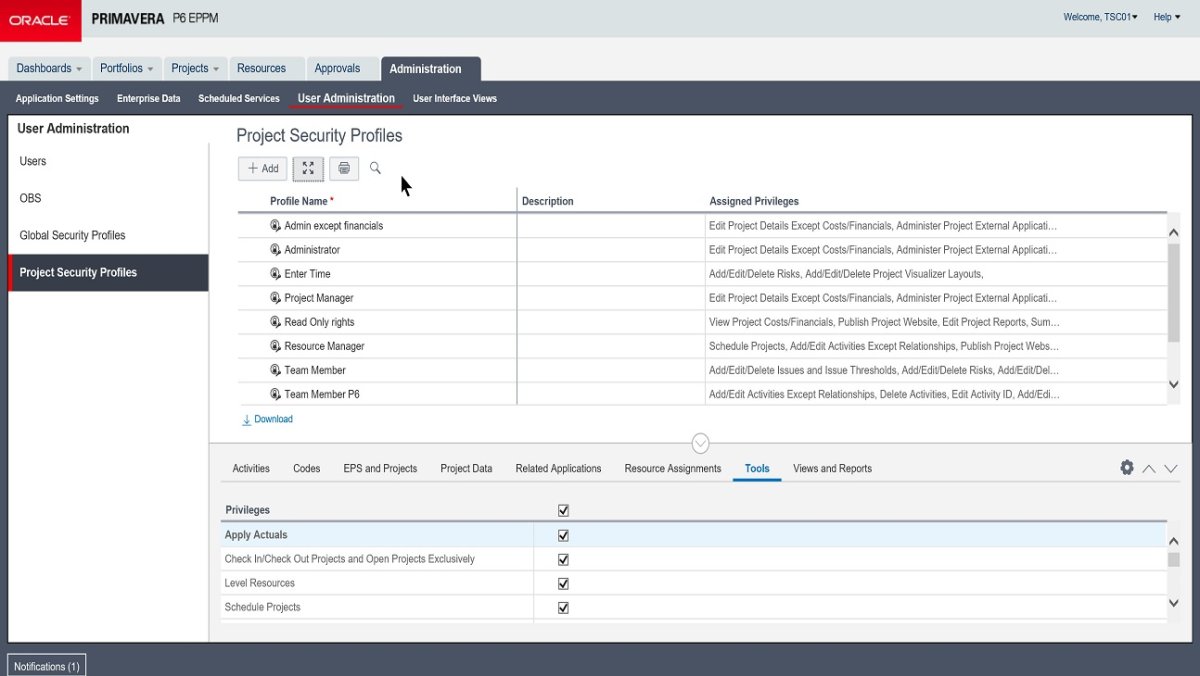Image resolution: width=1200 pixels, height=676 pixels.
Task: Click the expand-to-fullscreen icon next to Add
Action: [308, 168]
